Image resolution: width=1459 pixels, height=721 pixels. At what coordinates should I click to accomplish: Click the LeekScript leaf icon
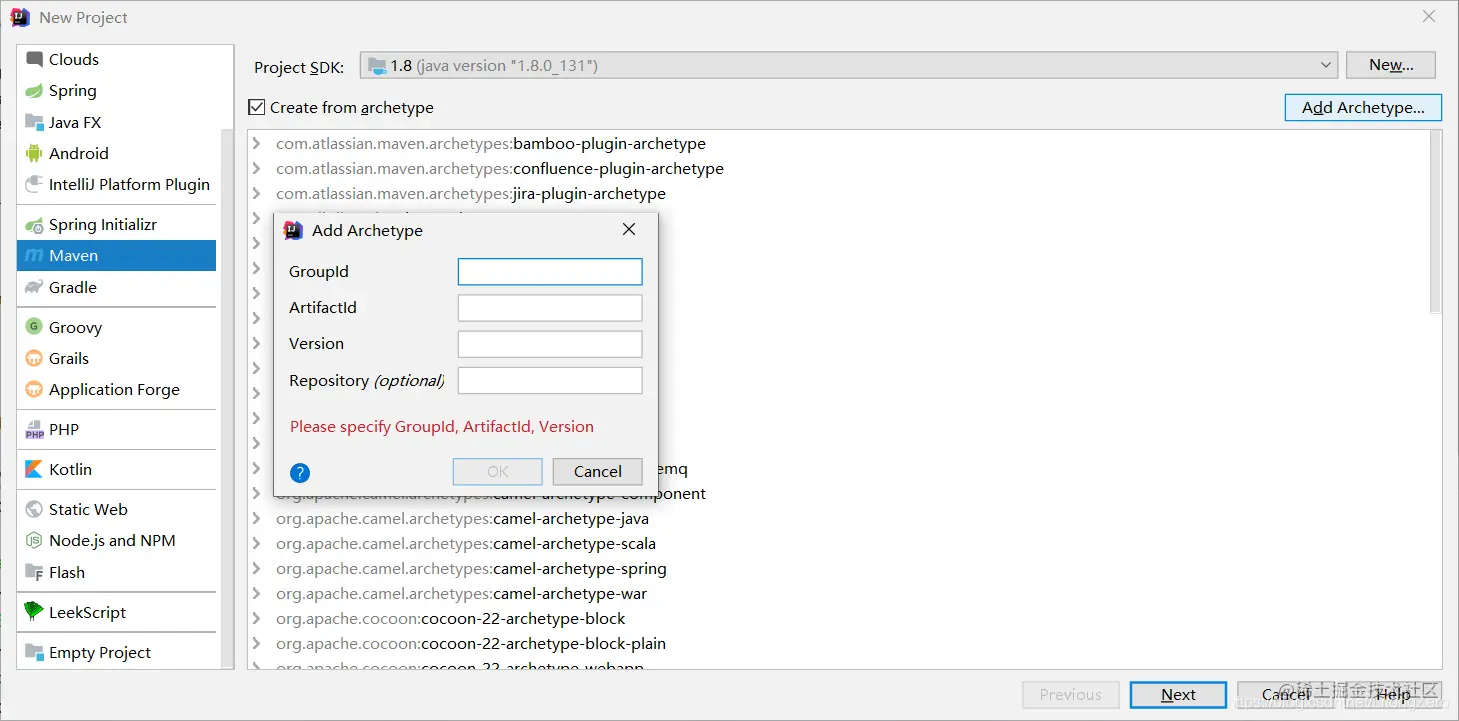(34, 612)
